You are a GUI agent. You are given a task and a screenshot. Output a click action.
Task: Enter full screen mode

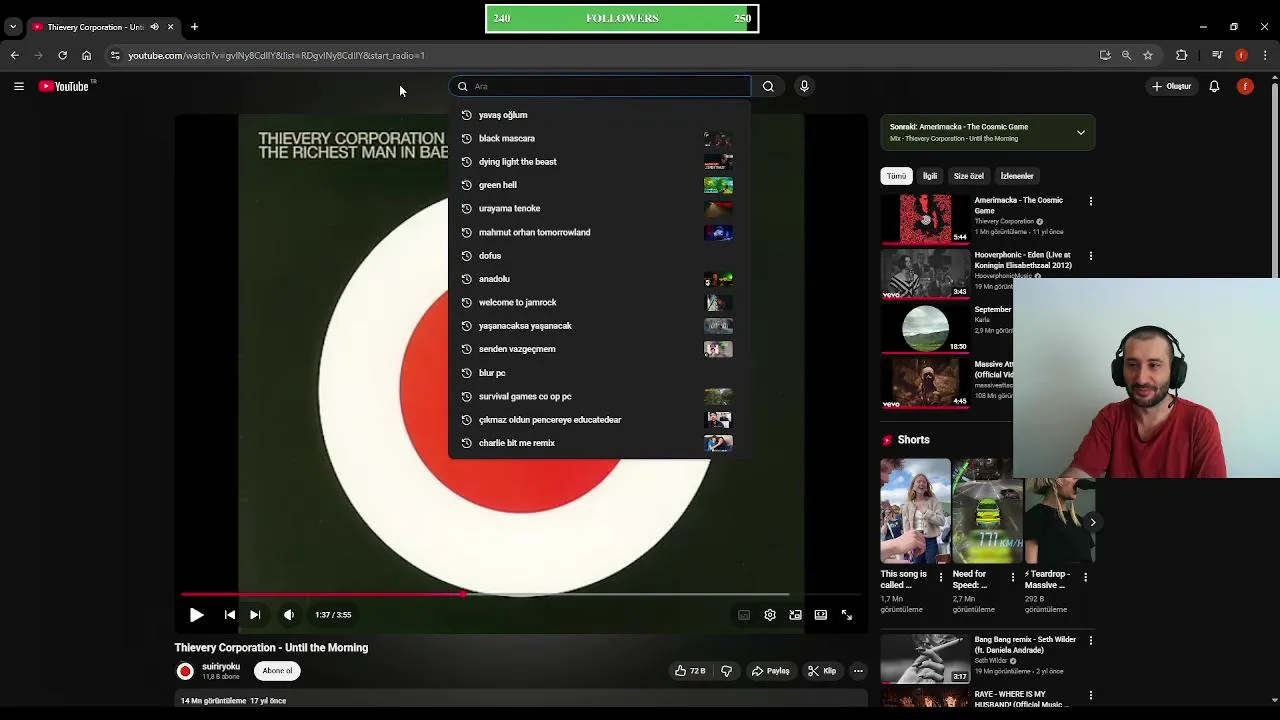pos(846,615)
